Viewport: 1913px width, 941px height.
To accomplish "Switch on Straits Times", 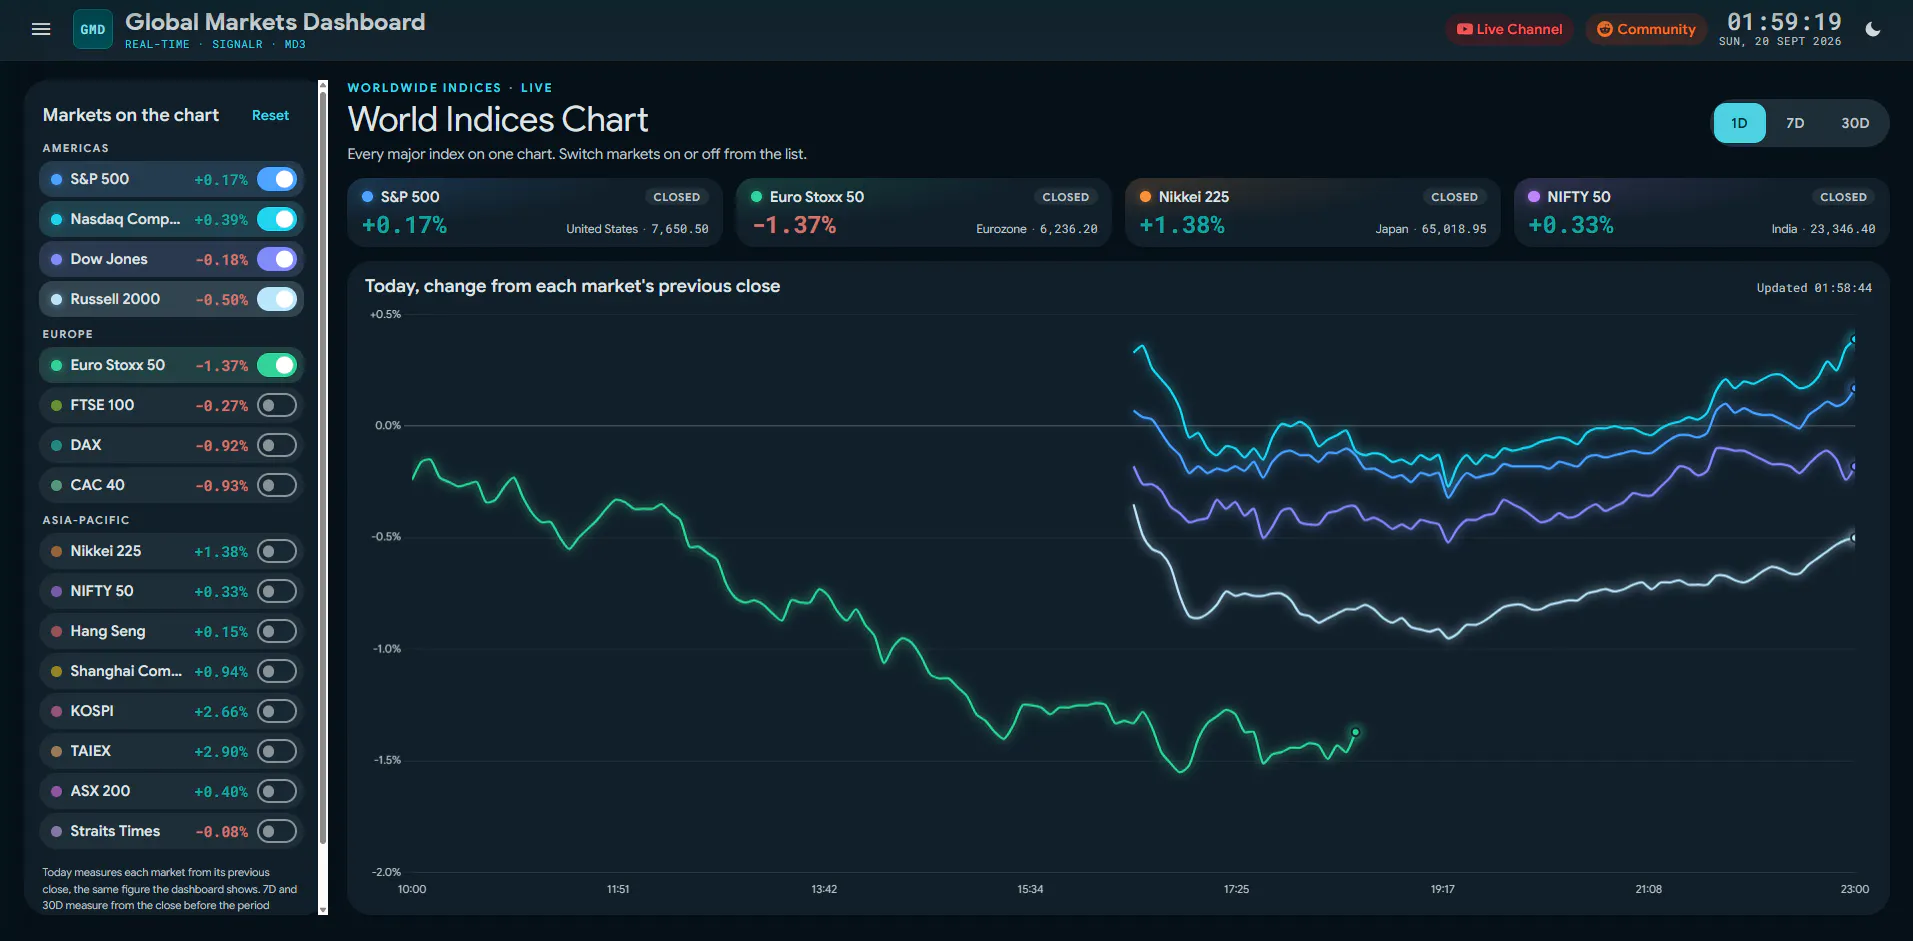I will pyautogui.click(x=277, y=831).
